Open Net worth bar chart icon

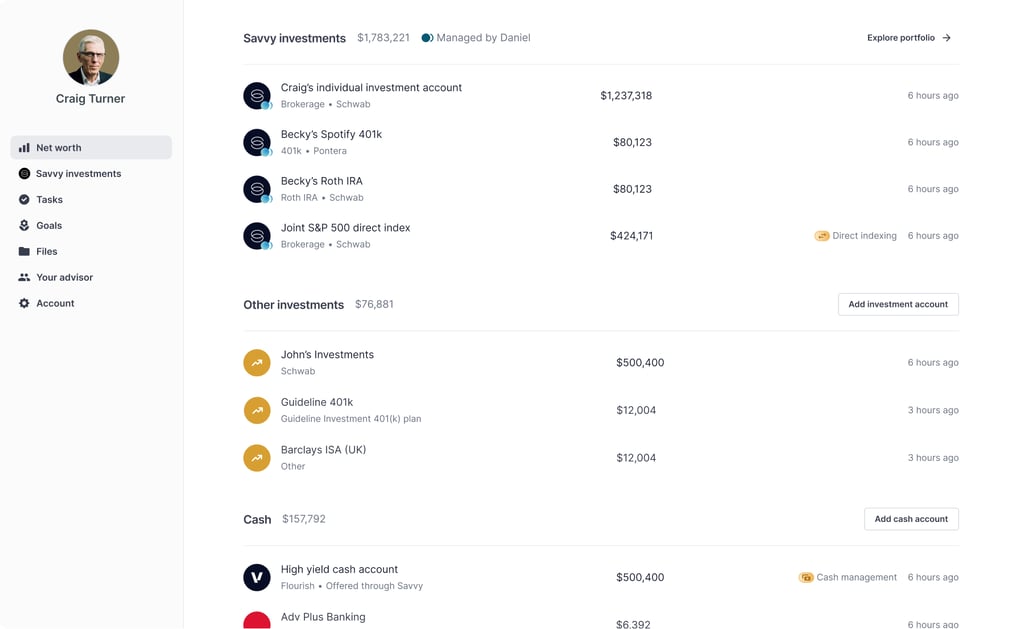24,148
